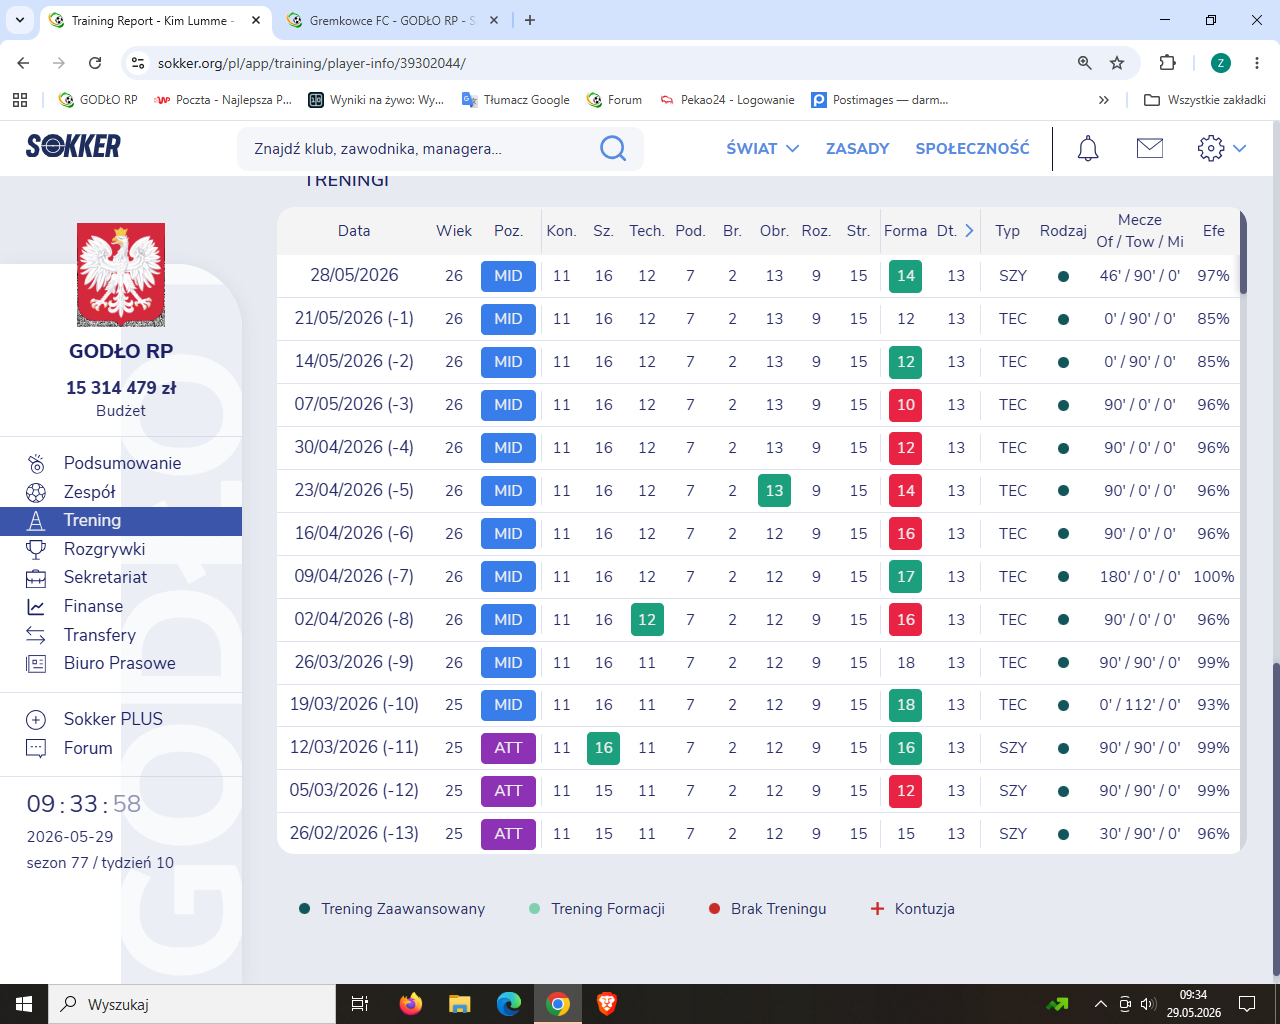
Task: Open Podsumowanie in the sidebar
Action: [x=122, y=463]
